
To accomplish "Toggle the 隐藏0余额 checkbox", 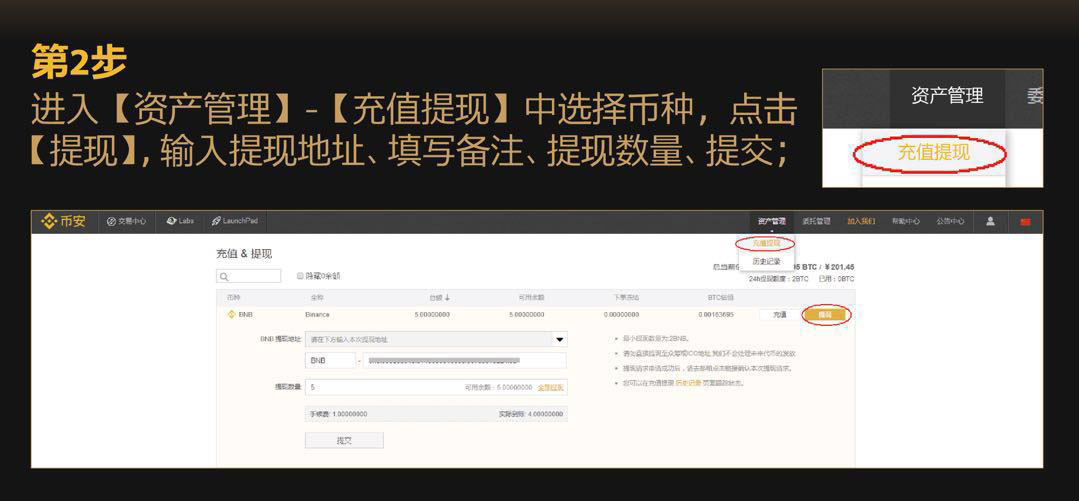I will coord(301,276).
